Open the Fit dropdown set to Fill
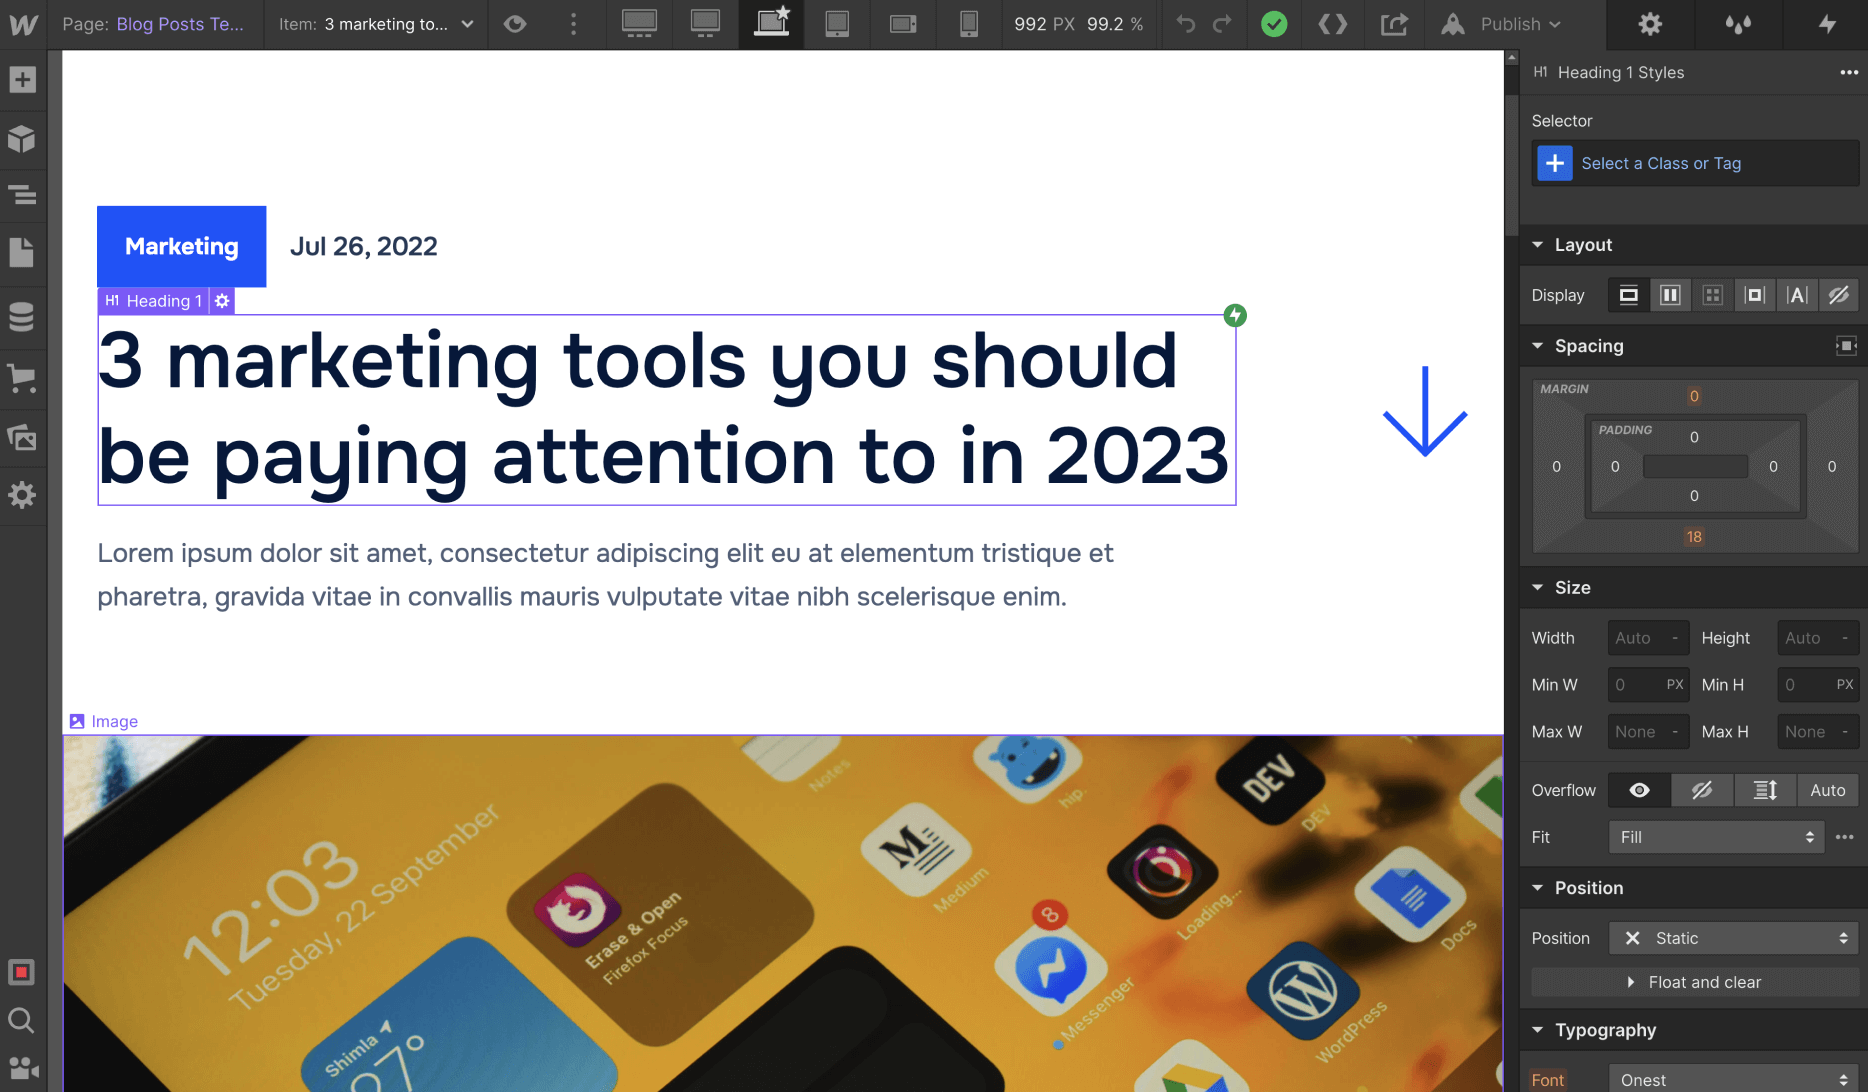Viewport: 1868px width, 1092px height. (1716, 837)
